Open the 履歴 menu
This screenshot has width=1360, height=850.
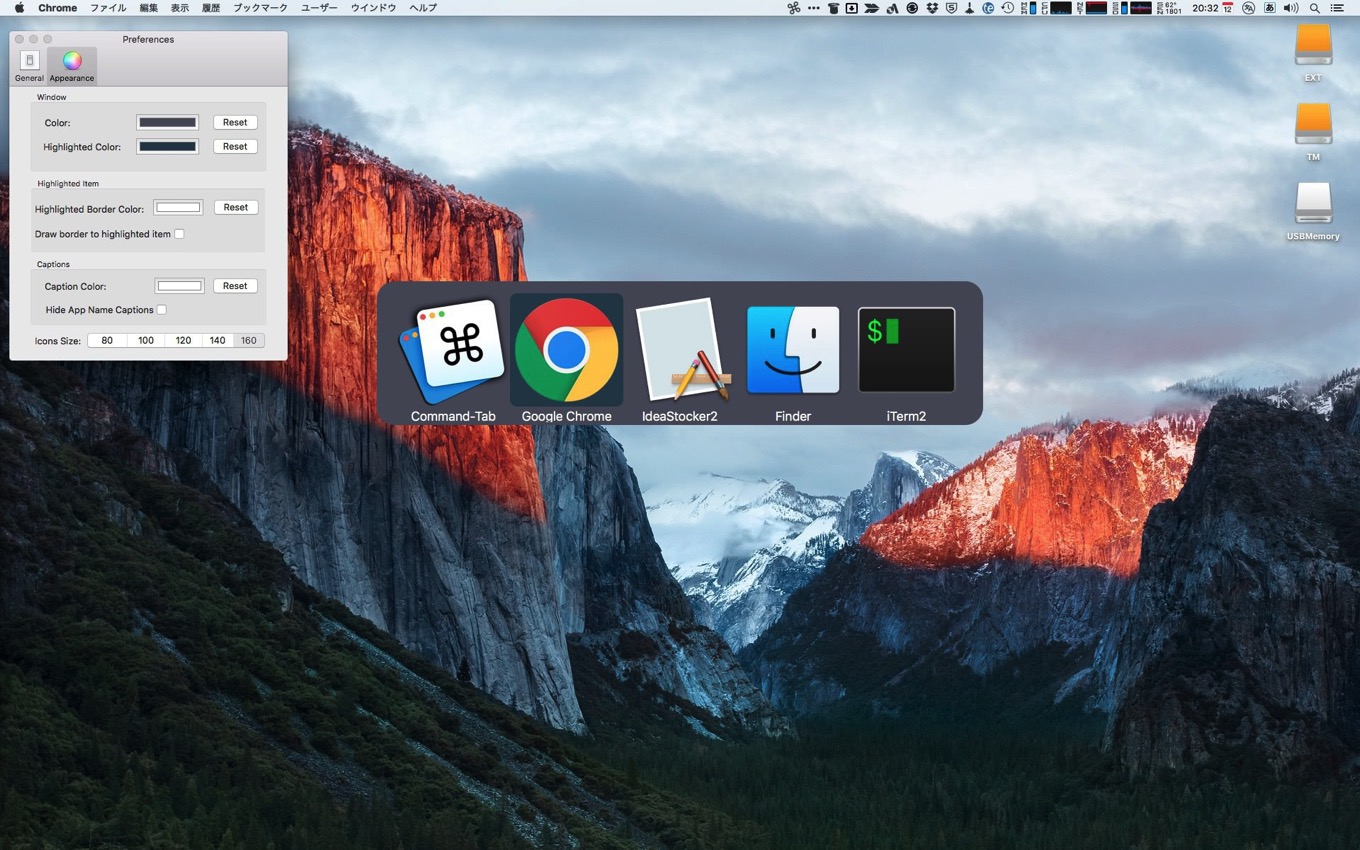coord(211,8)
